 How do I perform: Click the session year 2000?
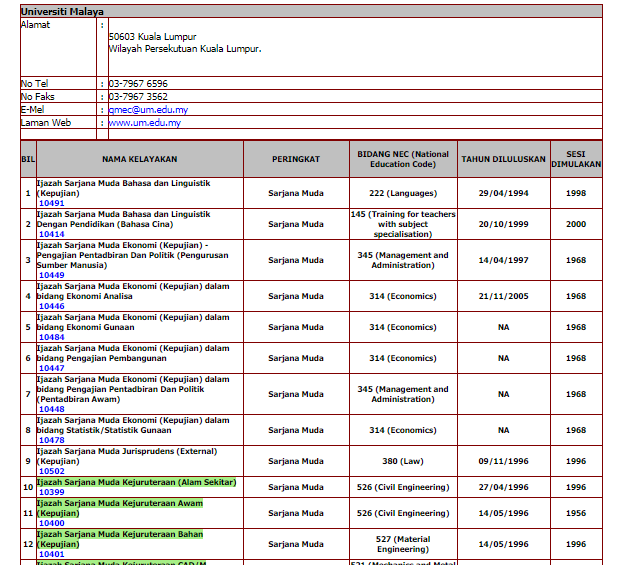click(x=576, y=224)
